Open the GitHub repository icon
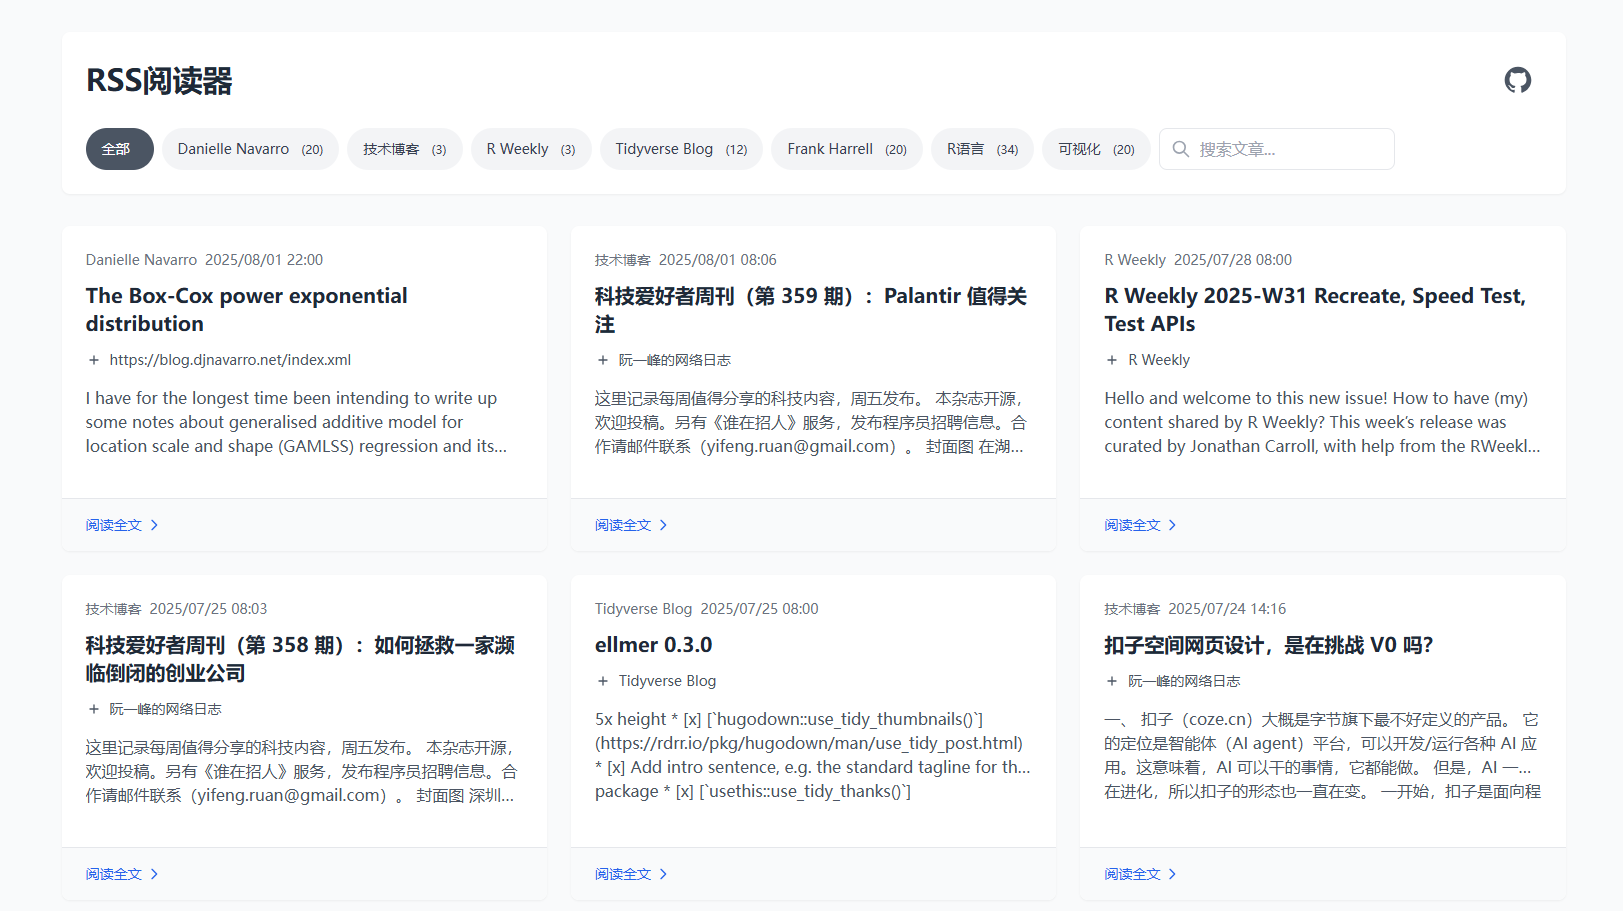Viewport: 1623px width, 911px height. [x=1517, y=80]
